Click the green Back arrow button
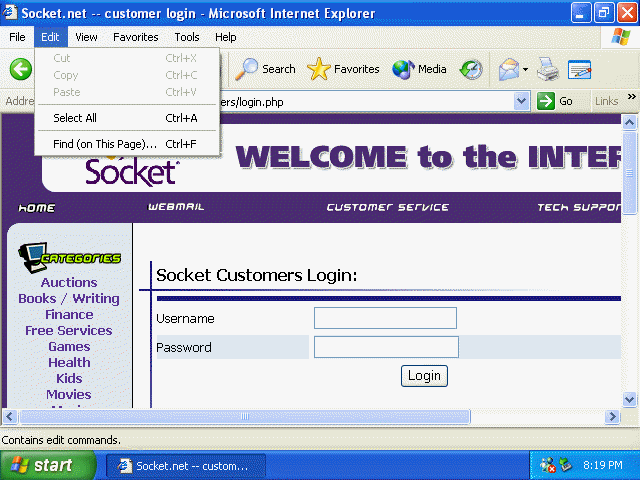Viewport: 640px width, 480px height. tap(20, 69)
